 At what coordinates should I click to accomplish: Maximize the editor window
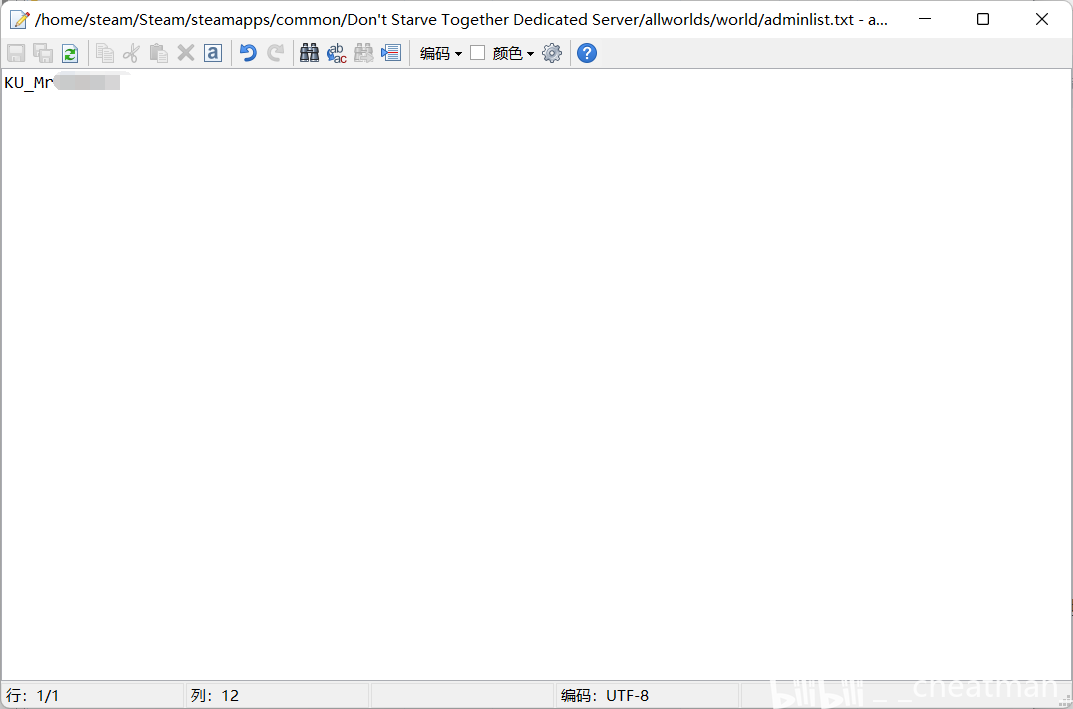983,19
